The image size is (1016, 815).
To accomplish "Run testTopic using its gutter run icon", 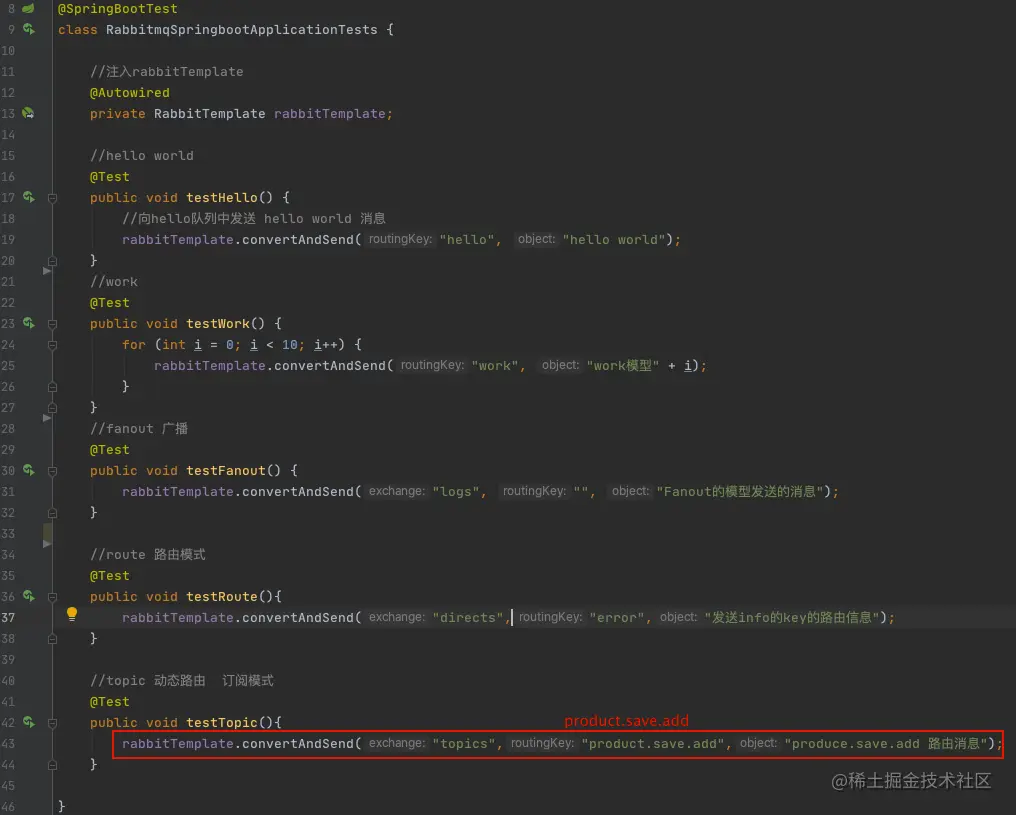I will [29, 722].
